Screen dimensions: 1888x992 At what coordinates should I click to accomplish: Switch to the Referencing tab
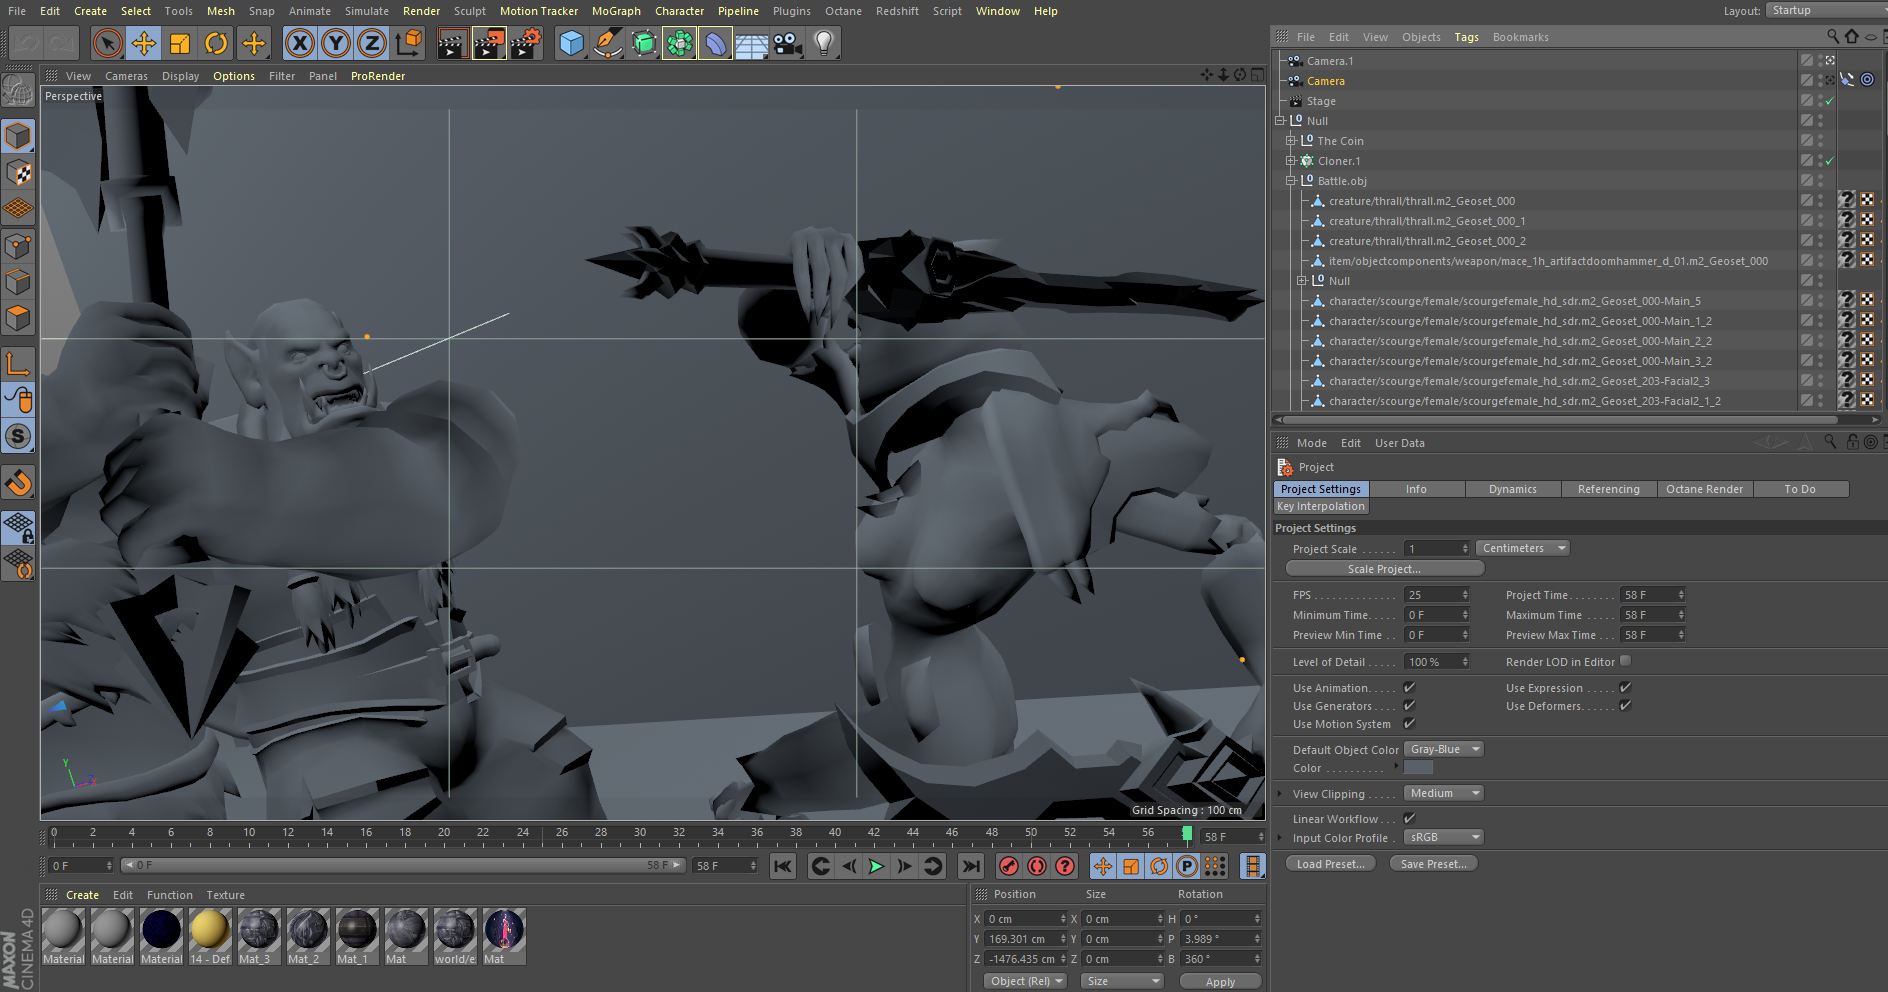1608,489
